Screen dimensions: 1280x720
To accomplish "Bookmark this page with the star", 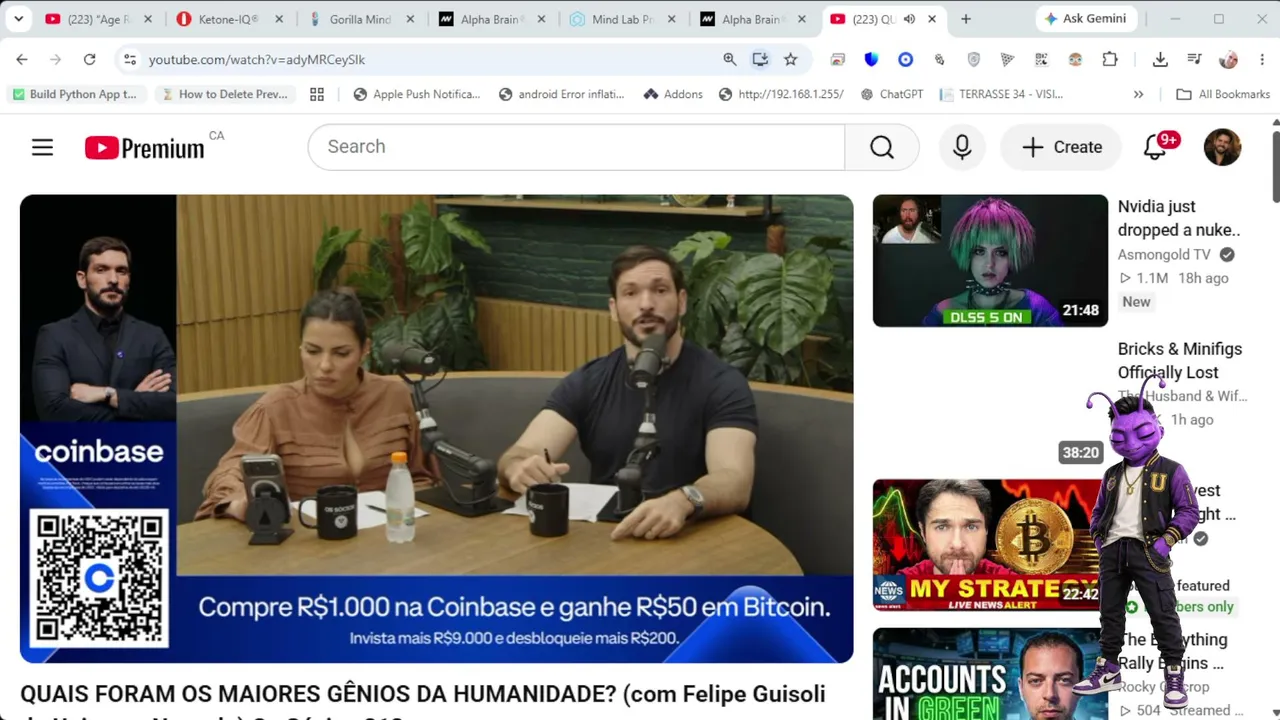I will coord(791,60).
